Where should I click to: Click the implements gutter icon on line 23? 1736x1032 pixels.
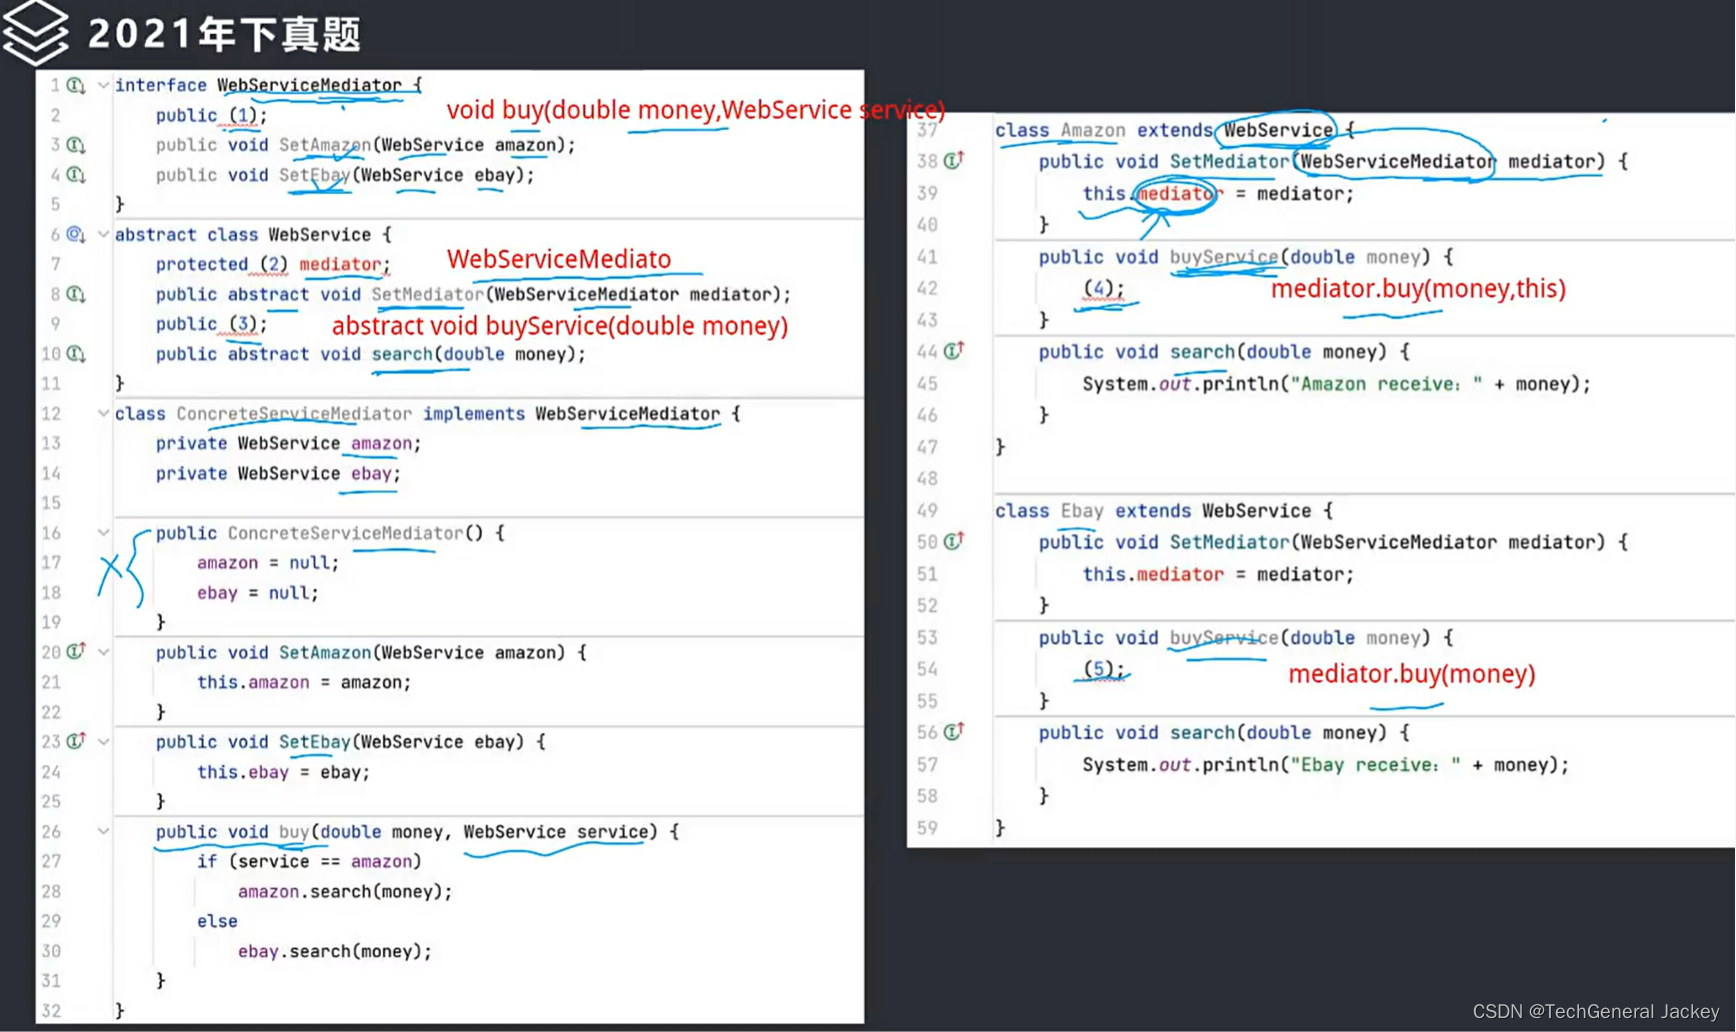click(x=76, y=741)
